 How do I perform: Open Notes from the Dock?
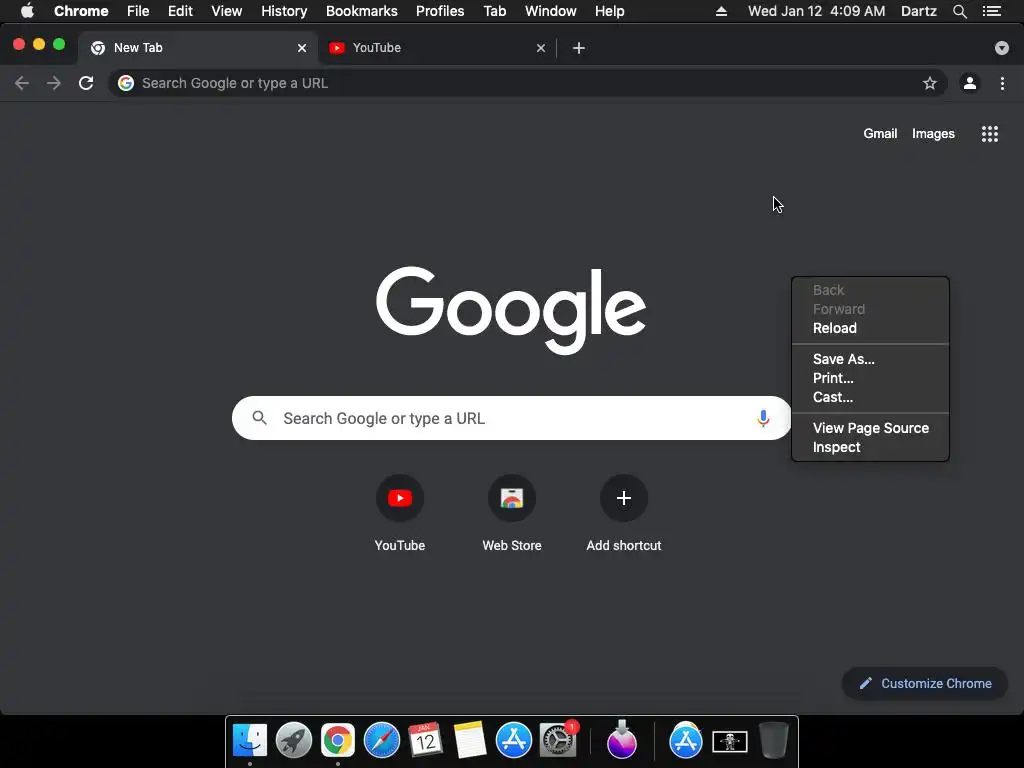click(469, 741)
